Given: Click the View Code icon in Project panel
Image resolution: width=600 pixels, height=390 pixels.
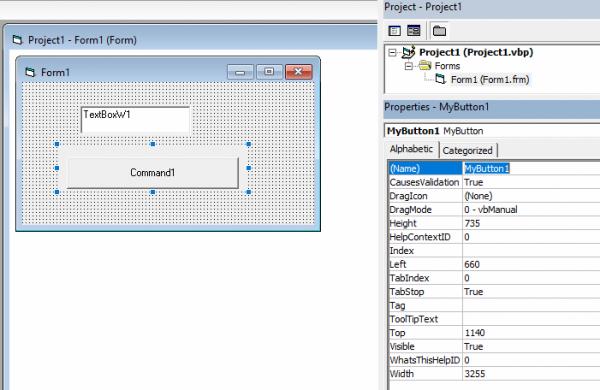Looking at the screenshot, I should (x=395, y=31).
